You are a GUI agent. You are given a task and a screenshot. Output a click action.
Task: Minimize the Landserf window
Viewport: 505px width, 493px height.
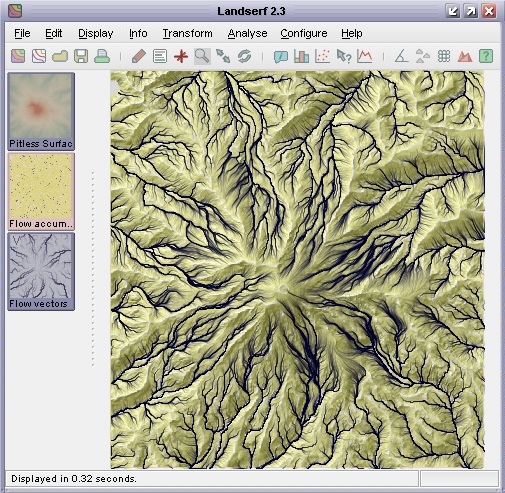click(x=453, y=11)
